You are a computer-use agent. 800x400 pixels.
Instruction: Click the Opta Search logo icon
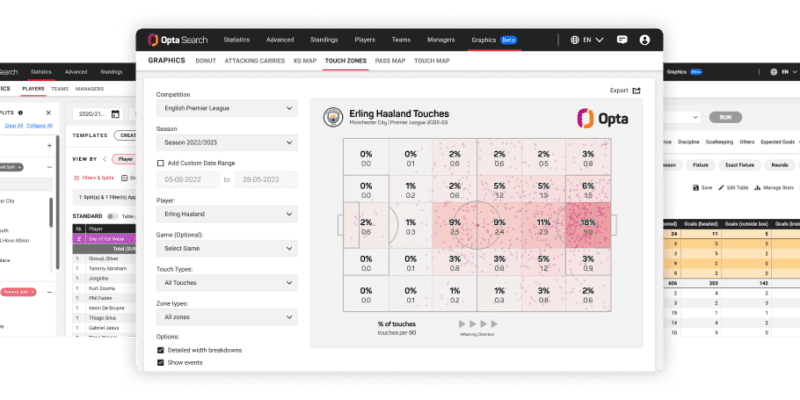[x=153, y=41]
